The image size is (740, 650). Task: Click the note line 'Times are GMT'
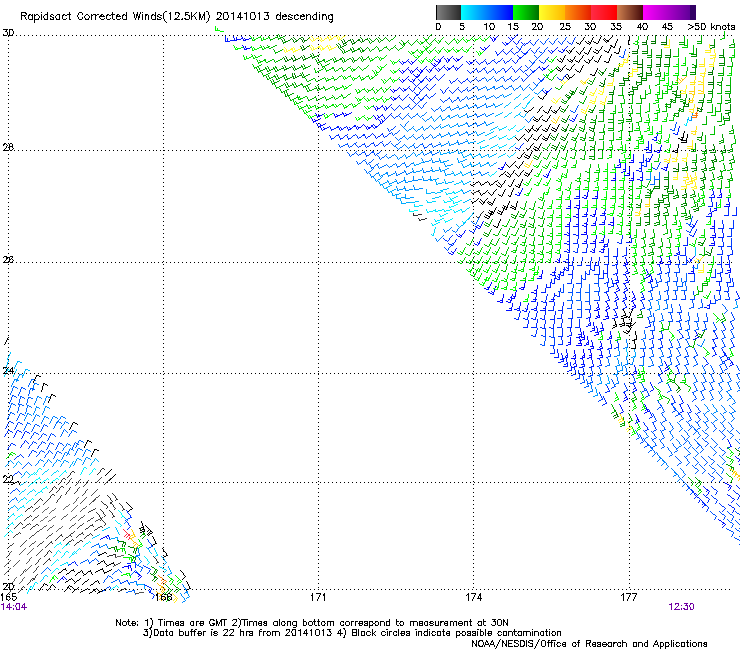pyautogui.click(x=193, y=623)
